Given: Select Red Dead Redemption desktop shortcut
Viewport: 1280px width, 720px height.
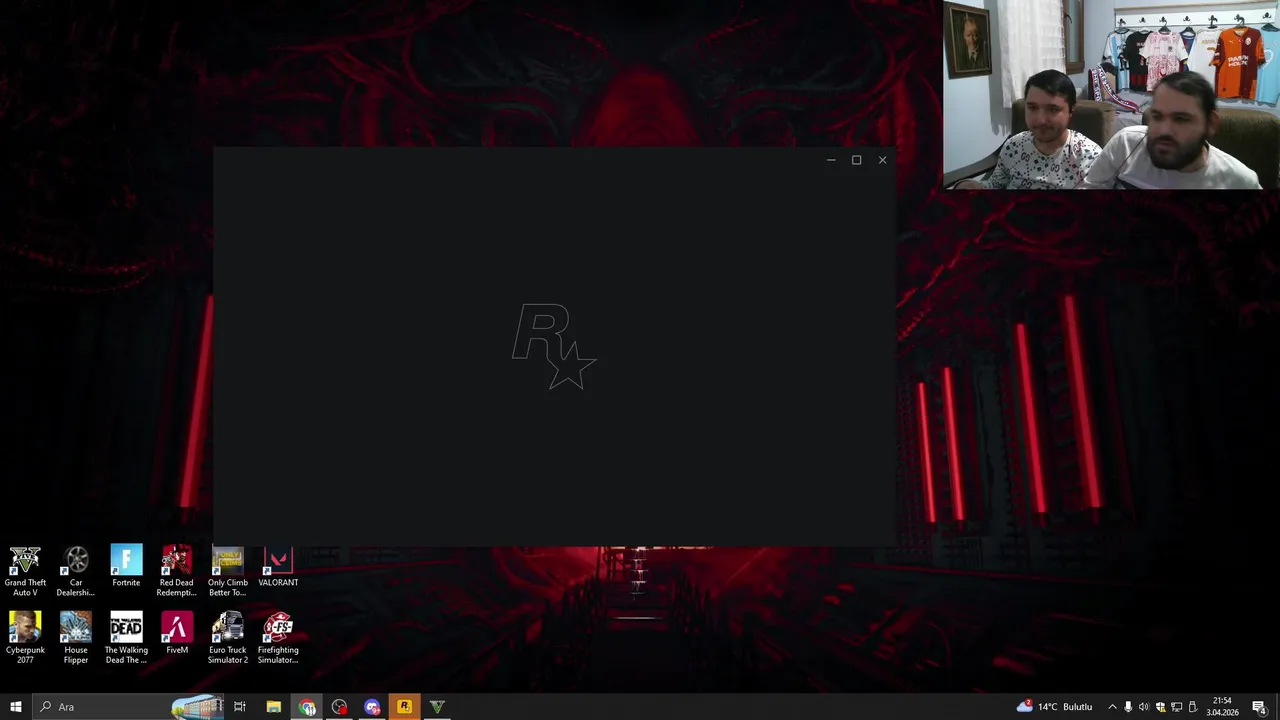Looking at the screenshot, I should pyautogui.click(x=176, y=571).
